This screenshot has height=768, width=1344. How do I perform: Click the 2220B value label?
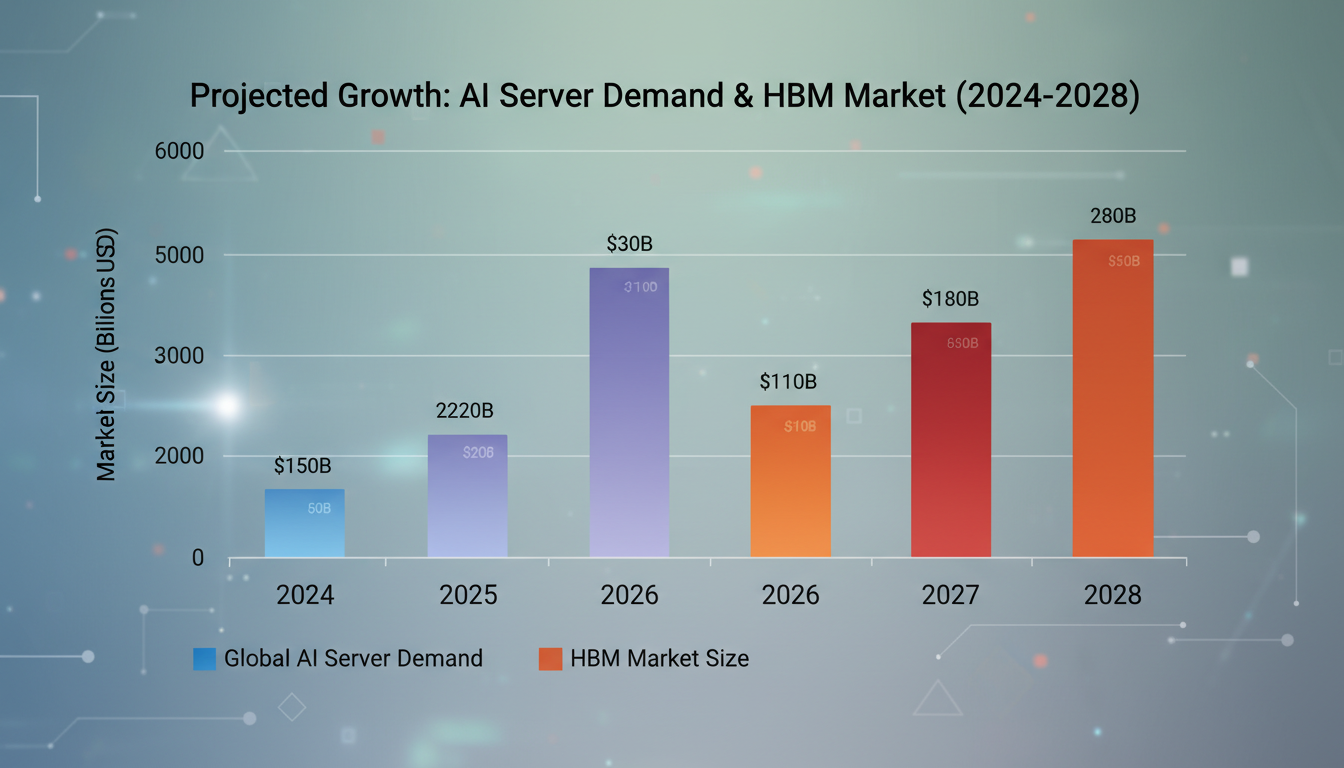(467, 410)
